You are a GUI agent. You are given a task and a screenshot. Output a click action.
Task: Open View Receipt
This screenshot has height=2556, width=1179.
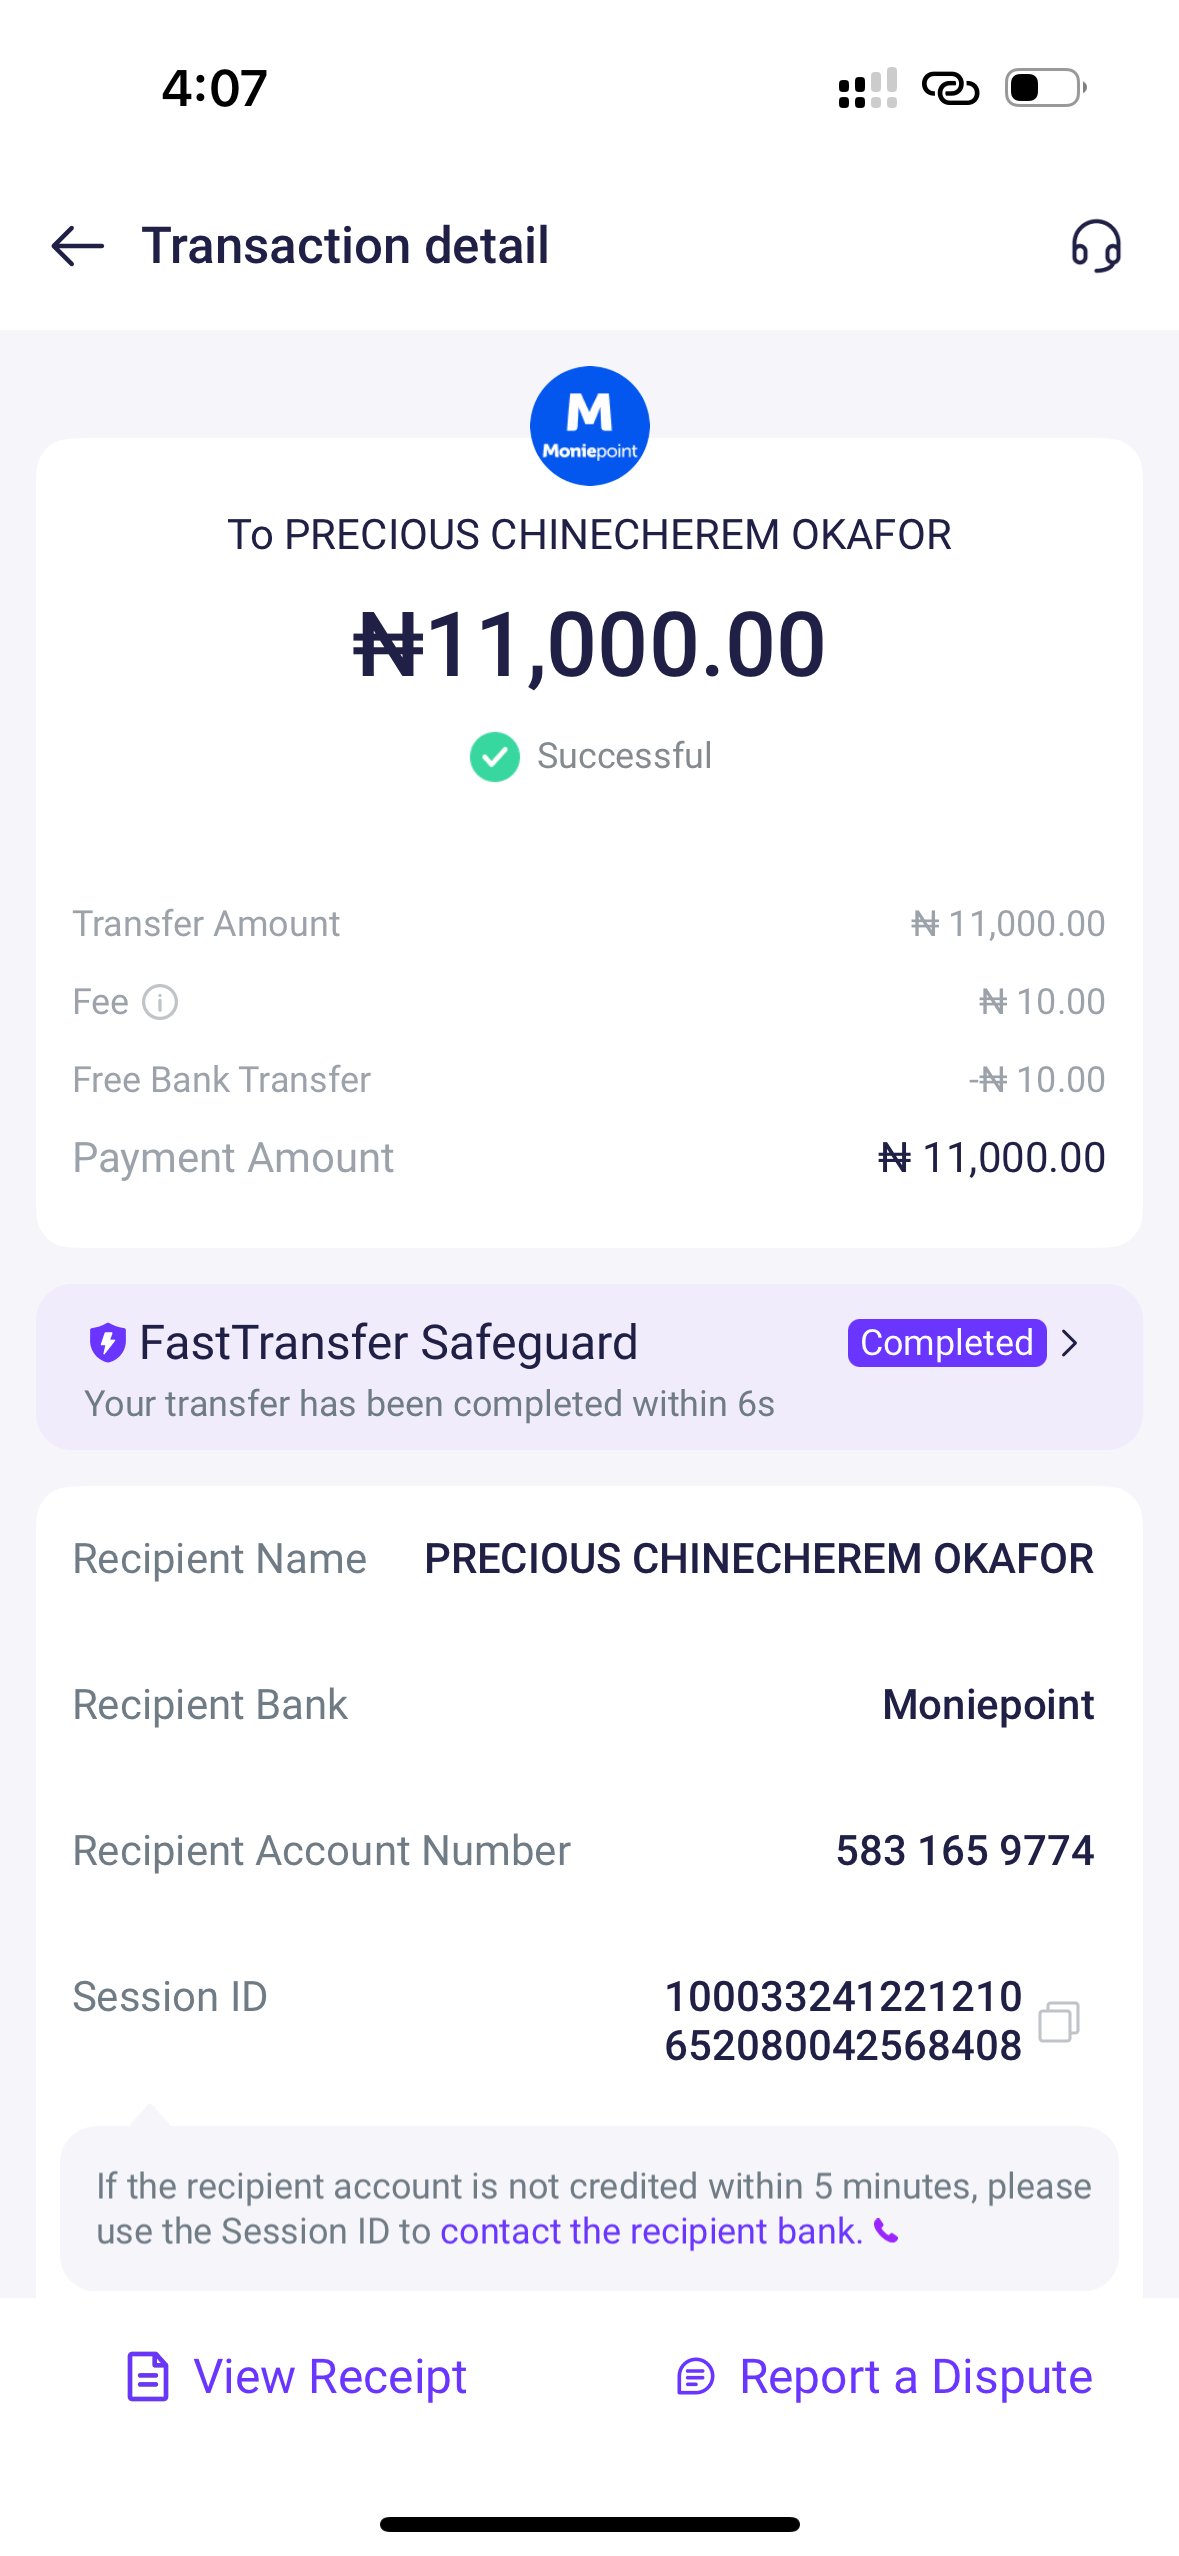330,2377
